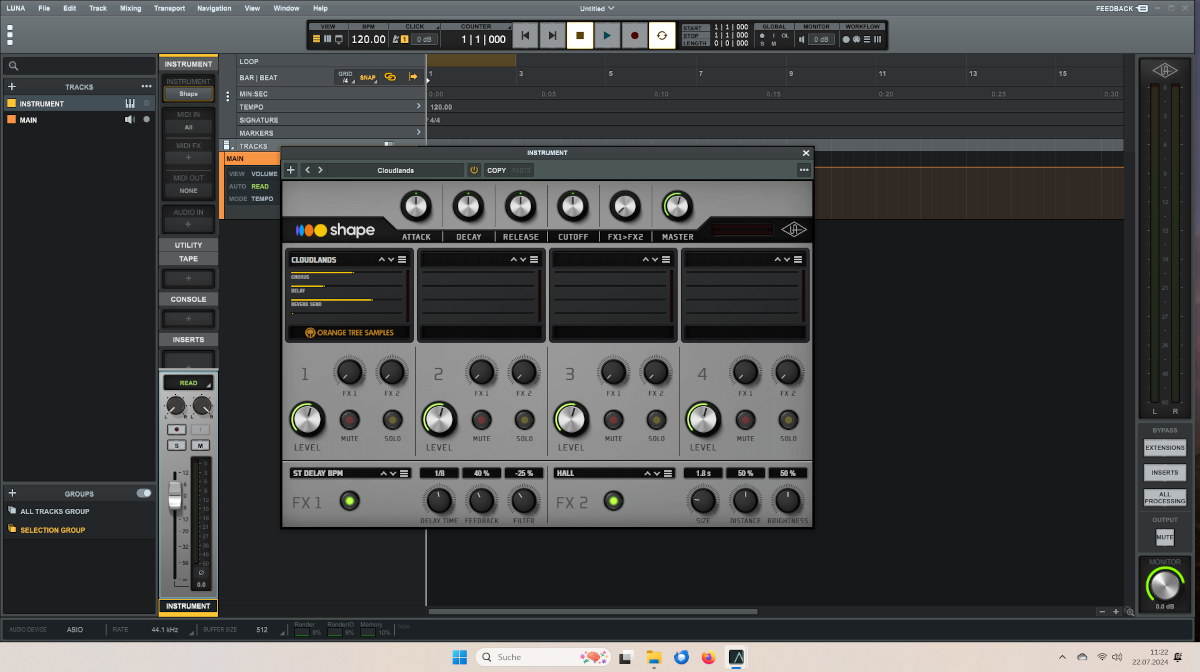
Task: Toggle the FX 1 enable LED button
Action: click(x=350, y=501)
